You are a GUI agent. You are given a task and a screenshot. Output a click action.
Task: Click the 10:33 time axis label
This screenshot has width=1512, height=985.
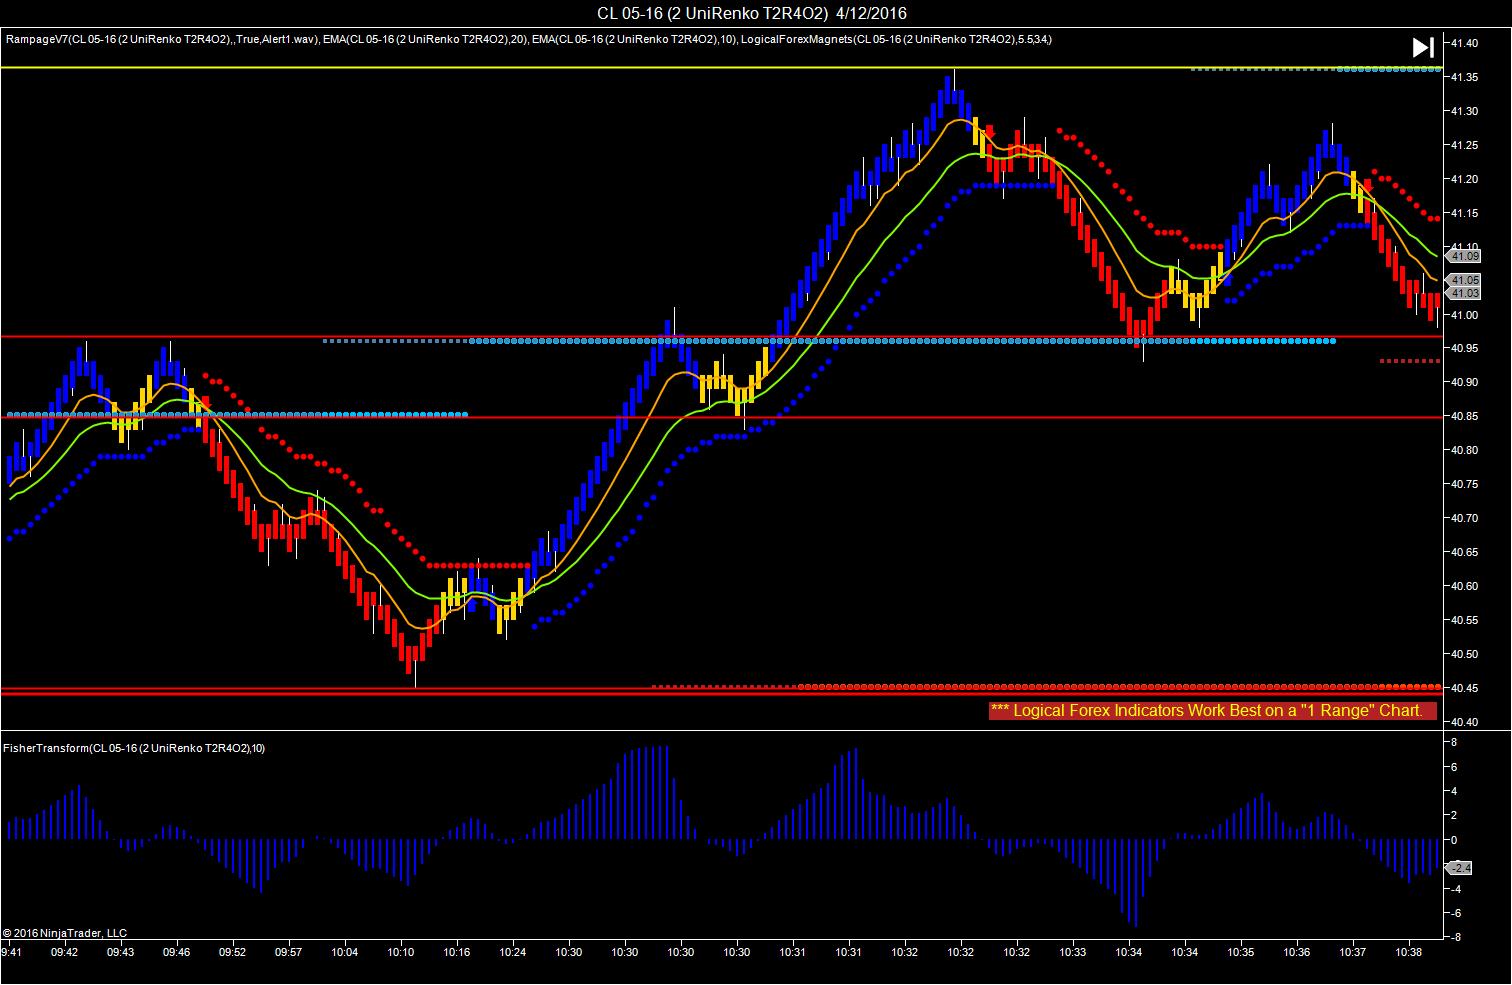[1073, 953]
